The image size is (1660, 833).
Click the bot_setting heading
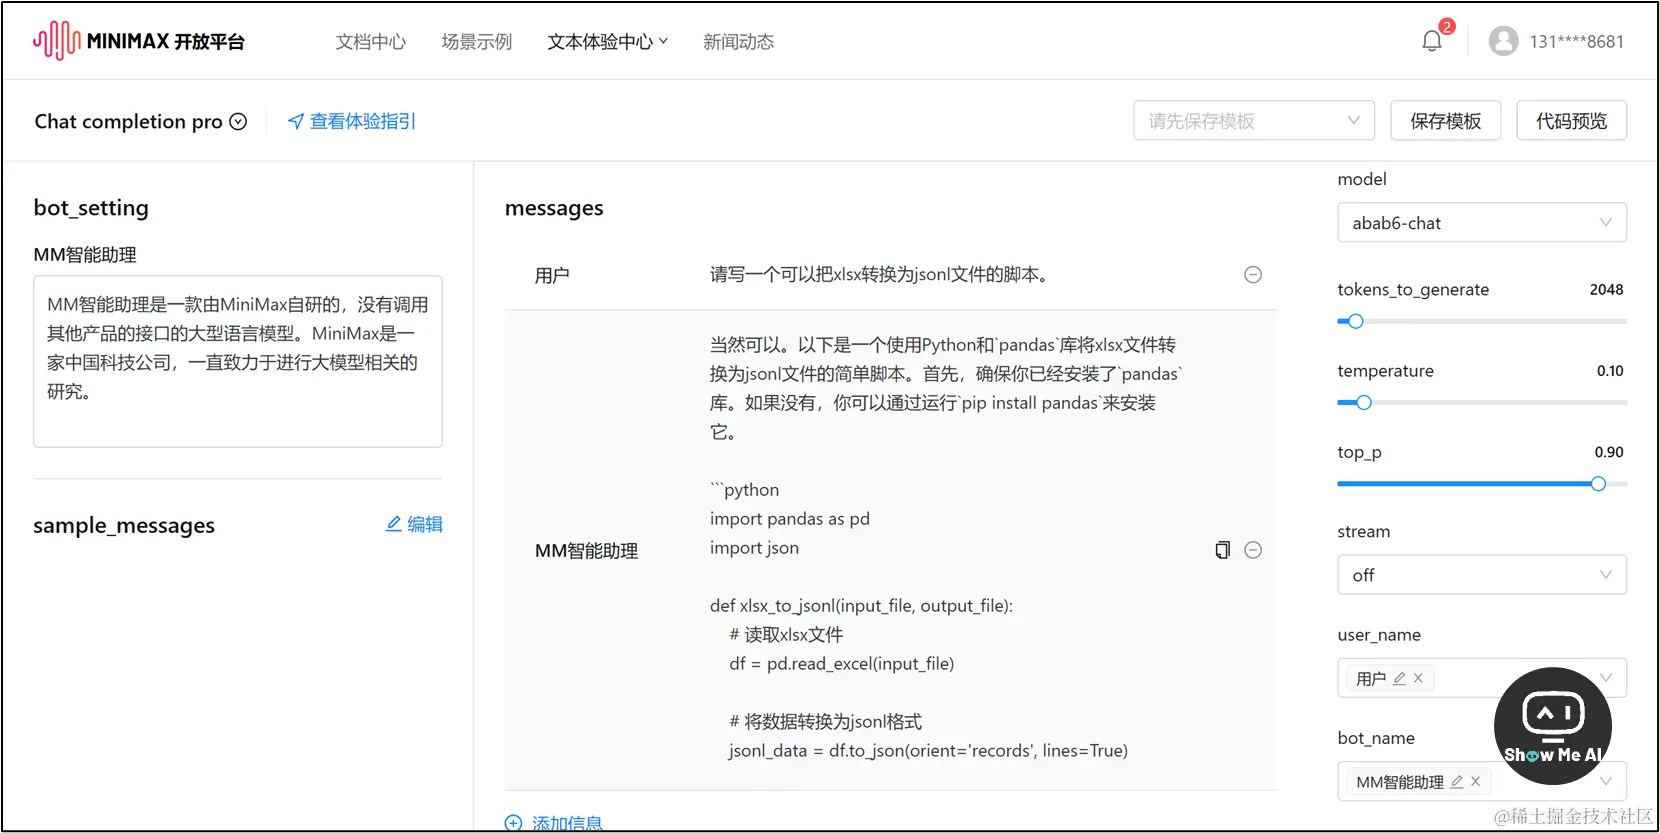91,208
